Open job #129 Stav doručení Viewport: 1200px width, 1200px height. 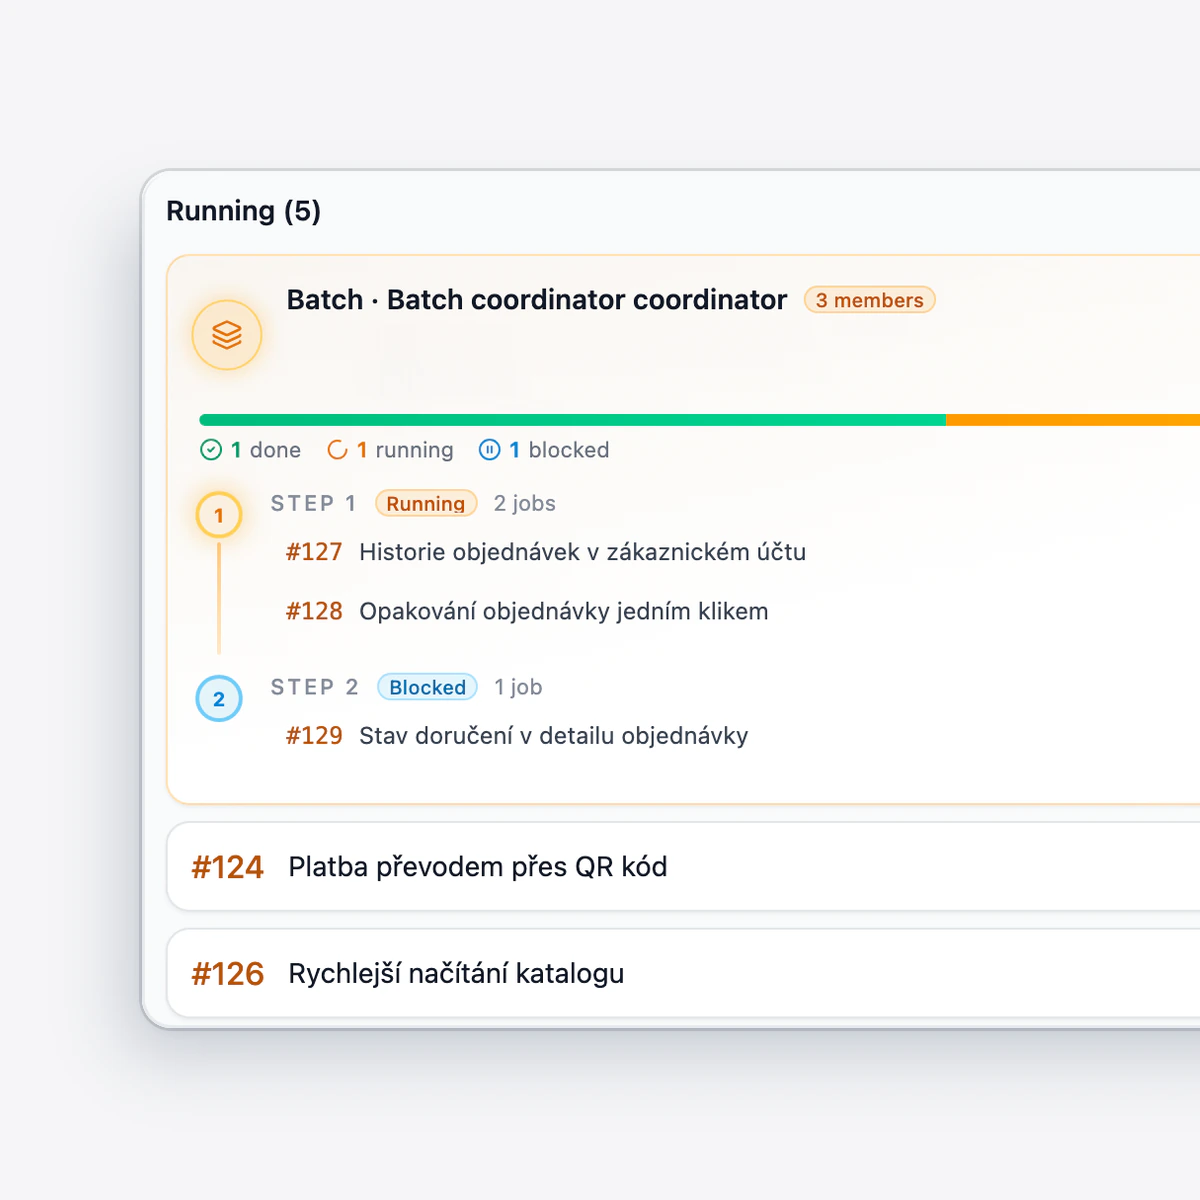tap(517, 736)
